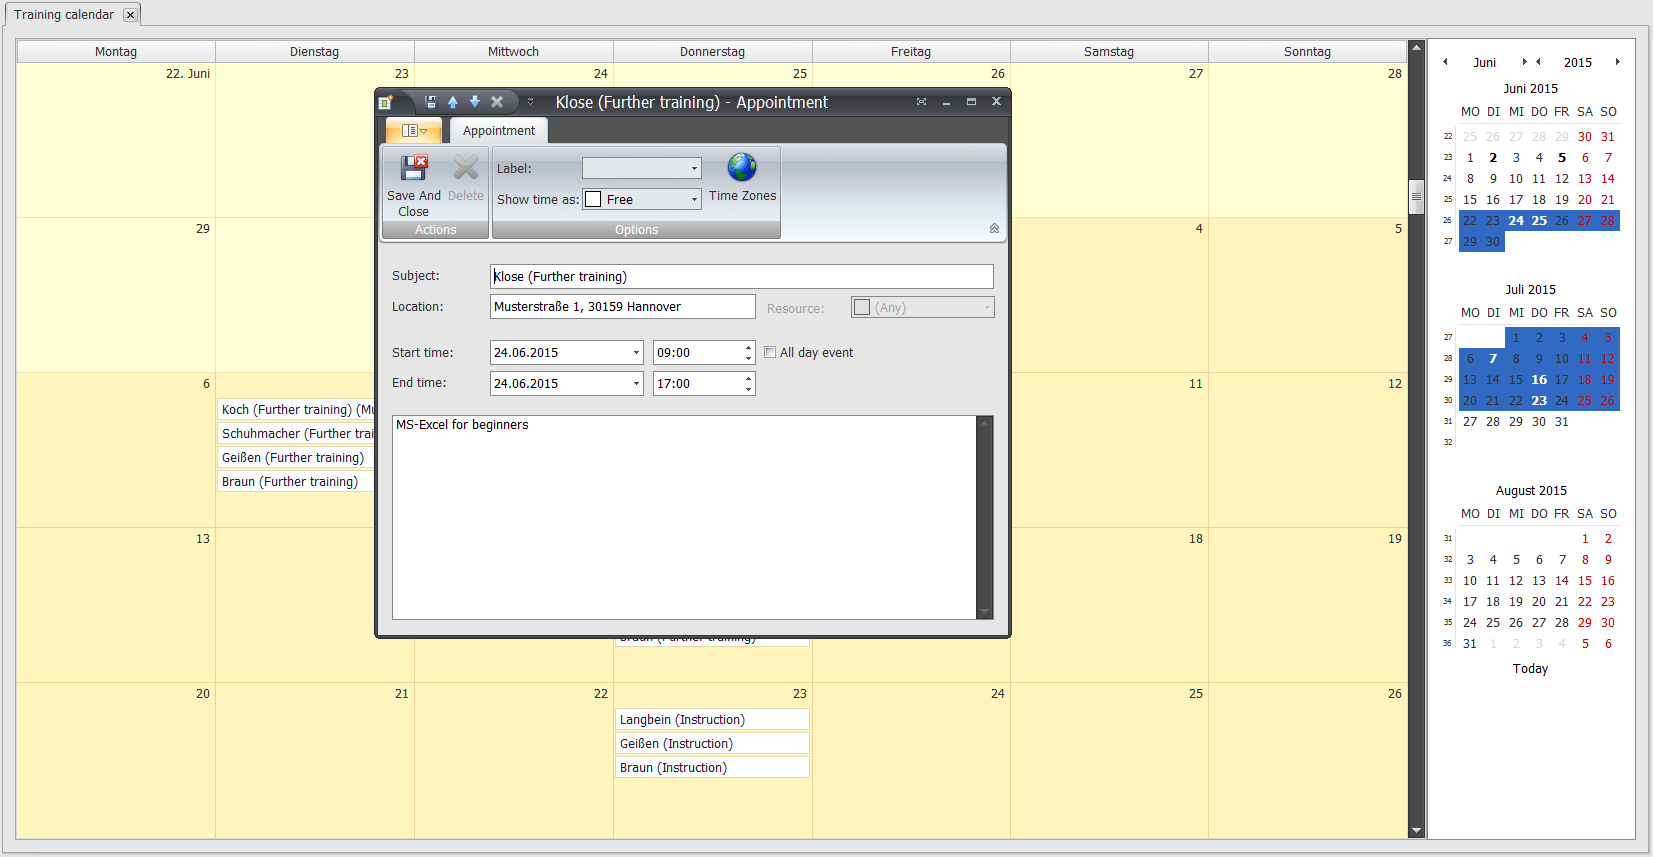Enable the All day event checkbox
This screenshot has height=857, width=1653.
(x=770, y=352)
